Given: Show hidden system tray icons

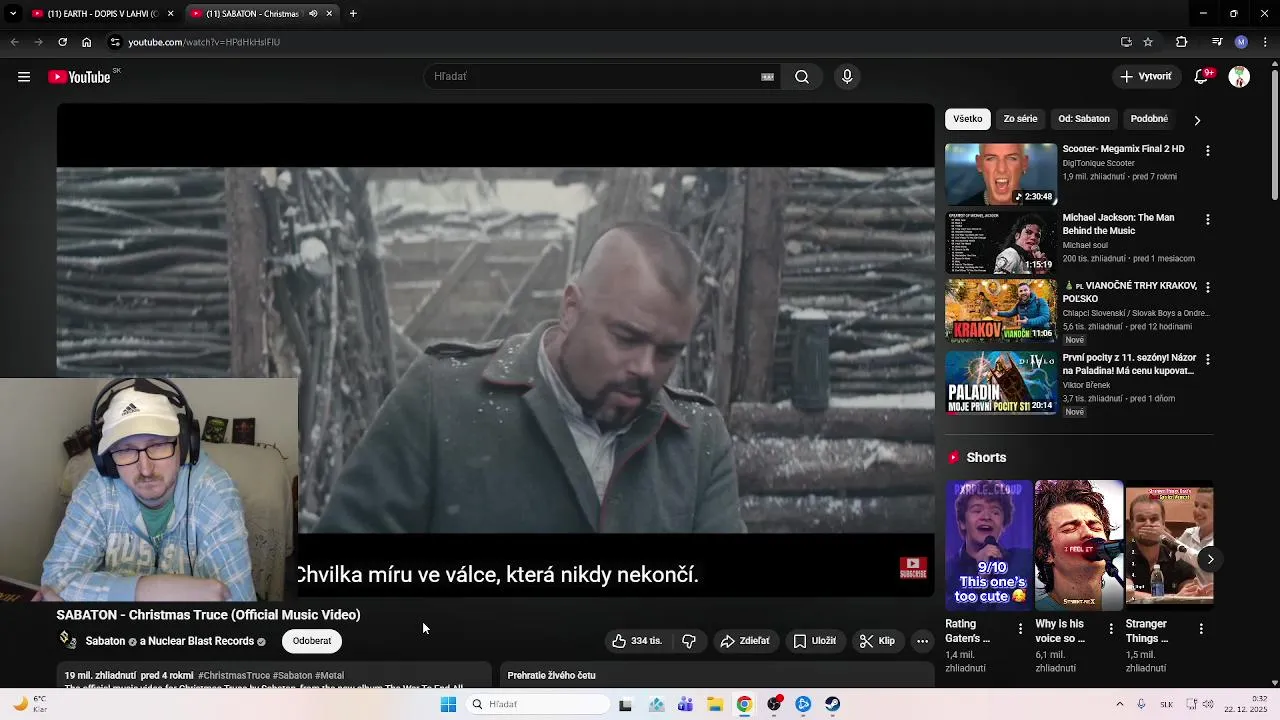Looking at the screenshot, I should [x=1119, y=704].
